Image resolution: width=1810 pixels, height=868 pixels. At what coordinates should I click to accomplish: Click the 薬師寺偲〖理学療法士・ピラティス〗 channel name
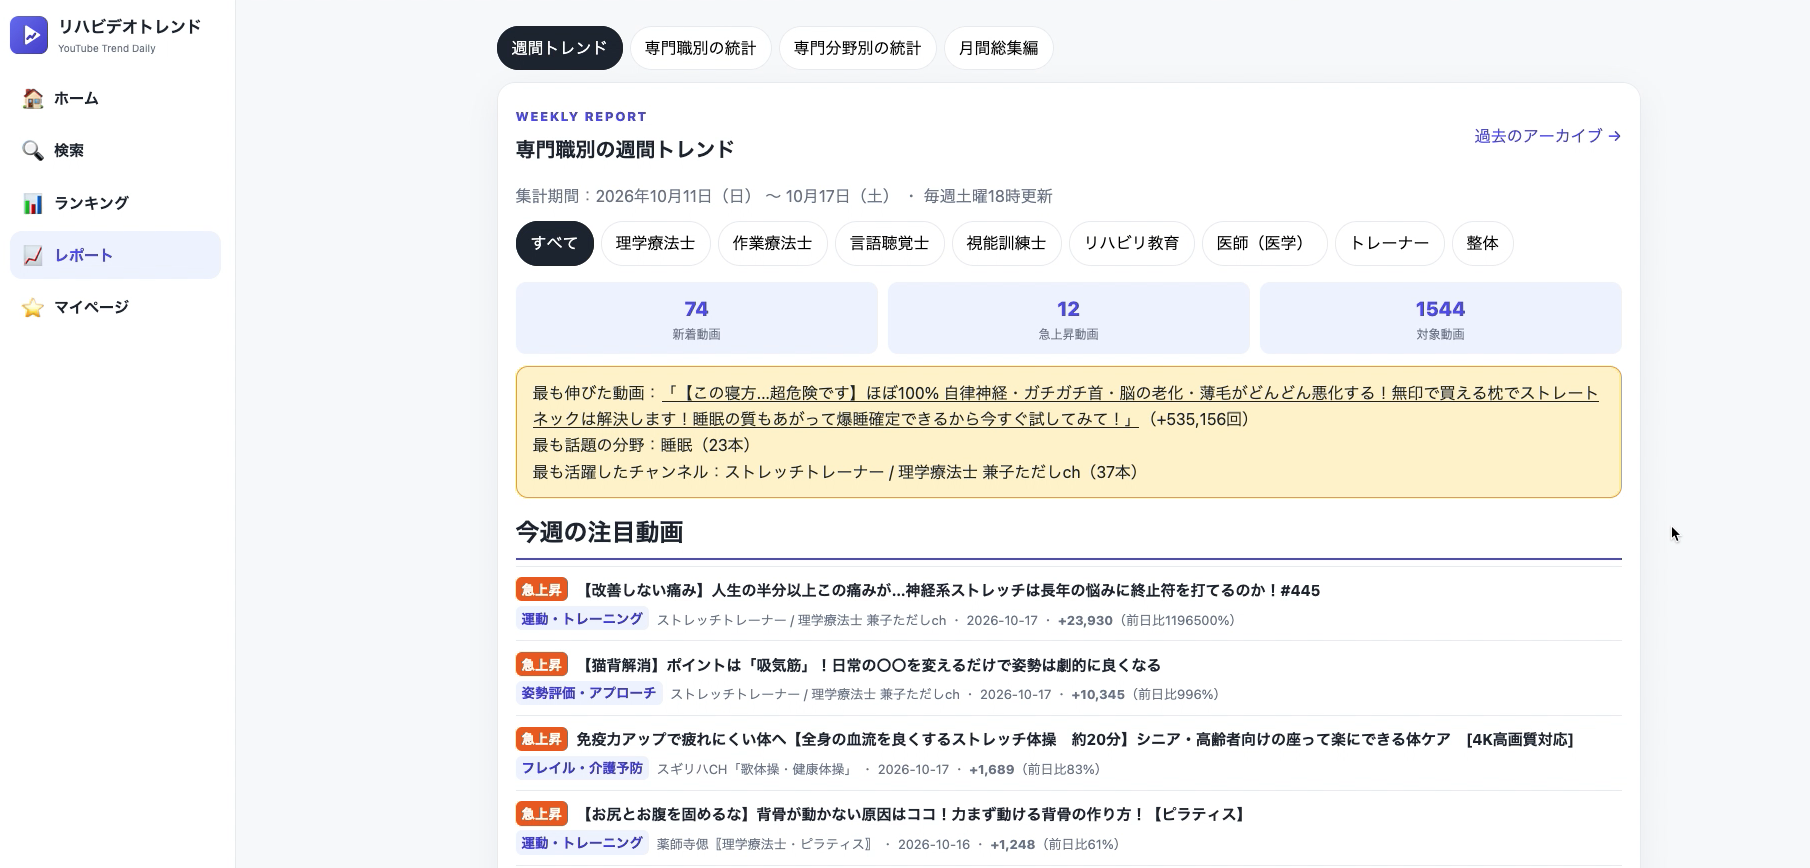[x=766, y=844]
